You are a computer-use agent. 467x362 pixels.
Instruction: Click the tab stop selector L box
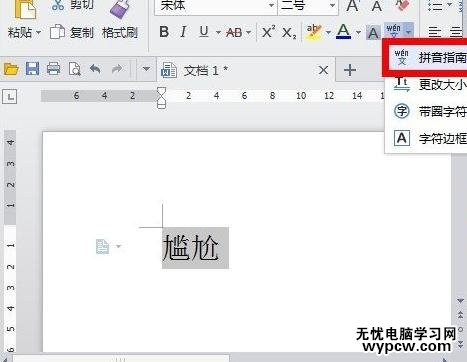[x=10, y=97]
